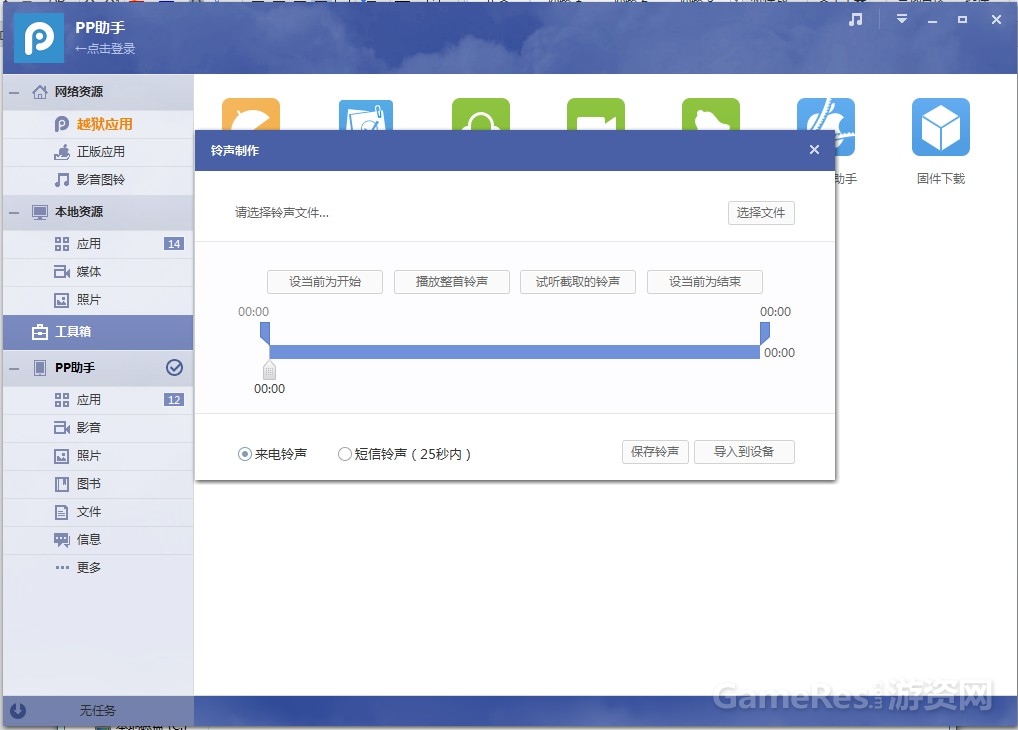Click the 导入到设备 button
Image resolution: width=1018 pixels, height=730 pixels.
744,452
